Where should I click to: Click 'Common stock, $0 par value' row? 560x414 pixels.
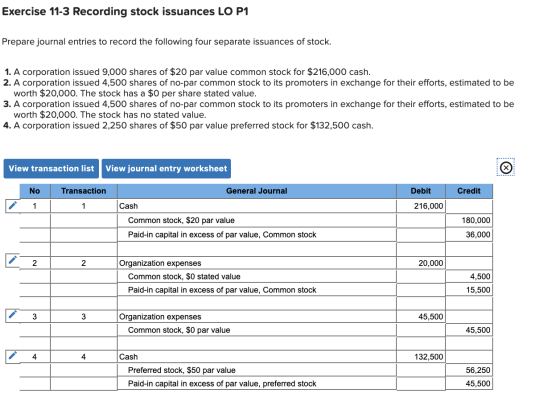(257, 330)
